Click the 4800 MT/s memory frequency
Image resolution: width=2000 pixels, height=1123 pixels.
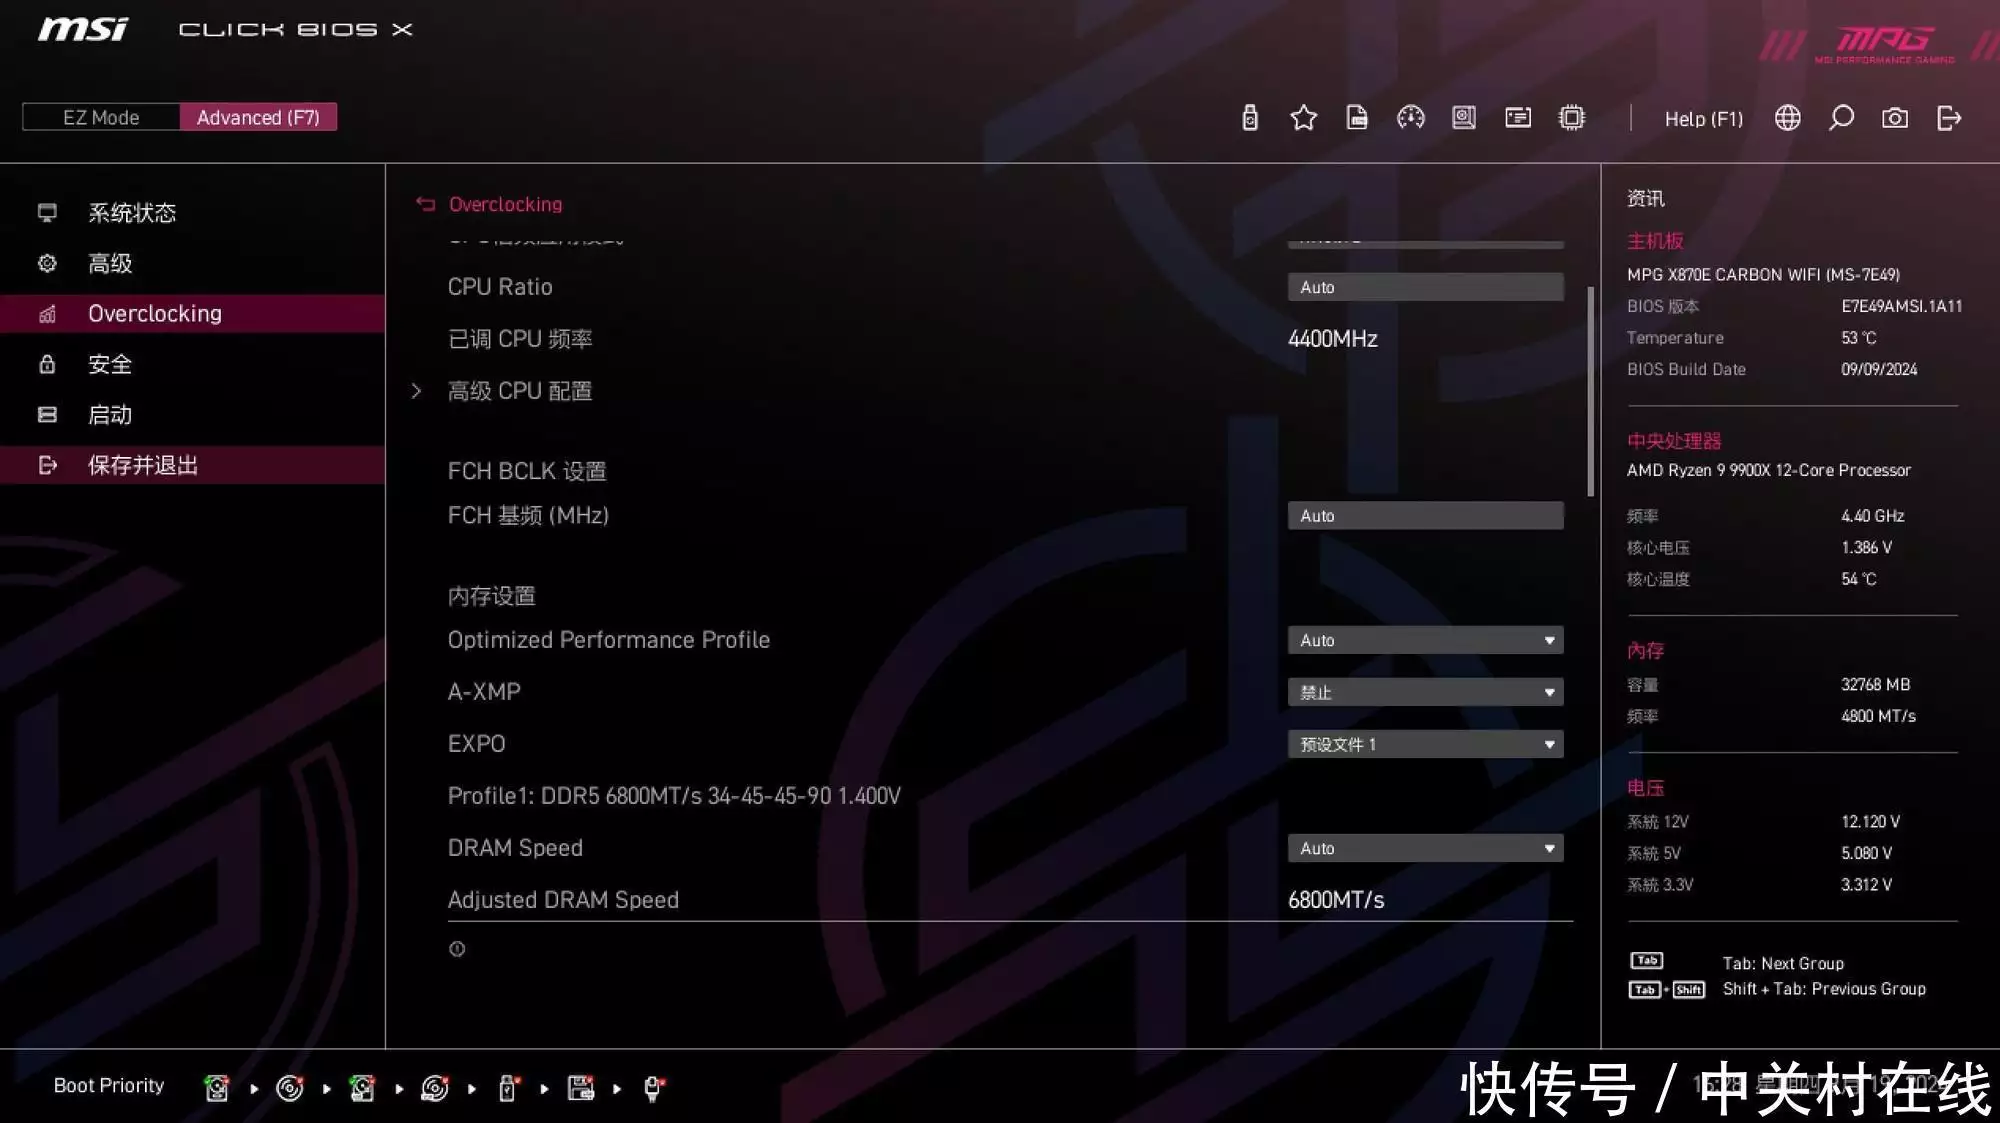(1878, 716)
